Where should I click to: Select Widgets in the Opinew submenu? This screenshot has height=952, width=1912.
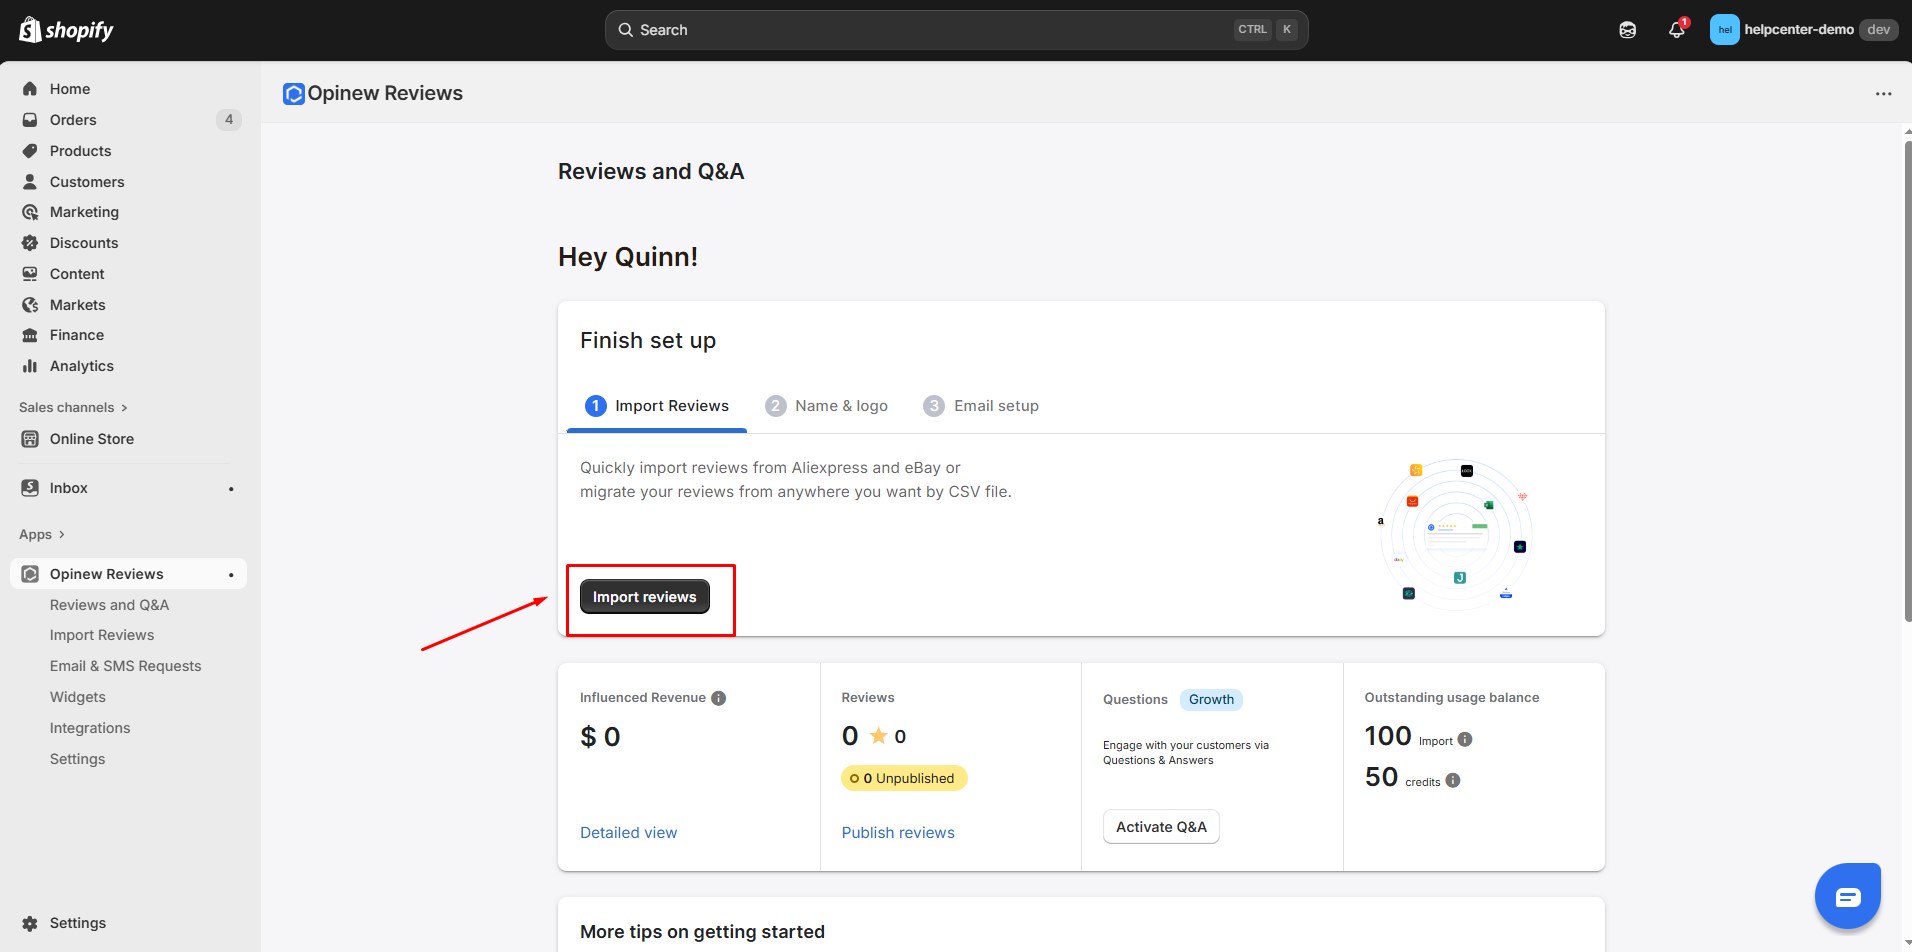(78, 697)
